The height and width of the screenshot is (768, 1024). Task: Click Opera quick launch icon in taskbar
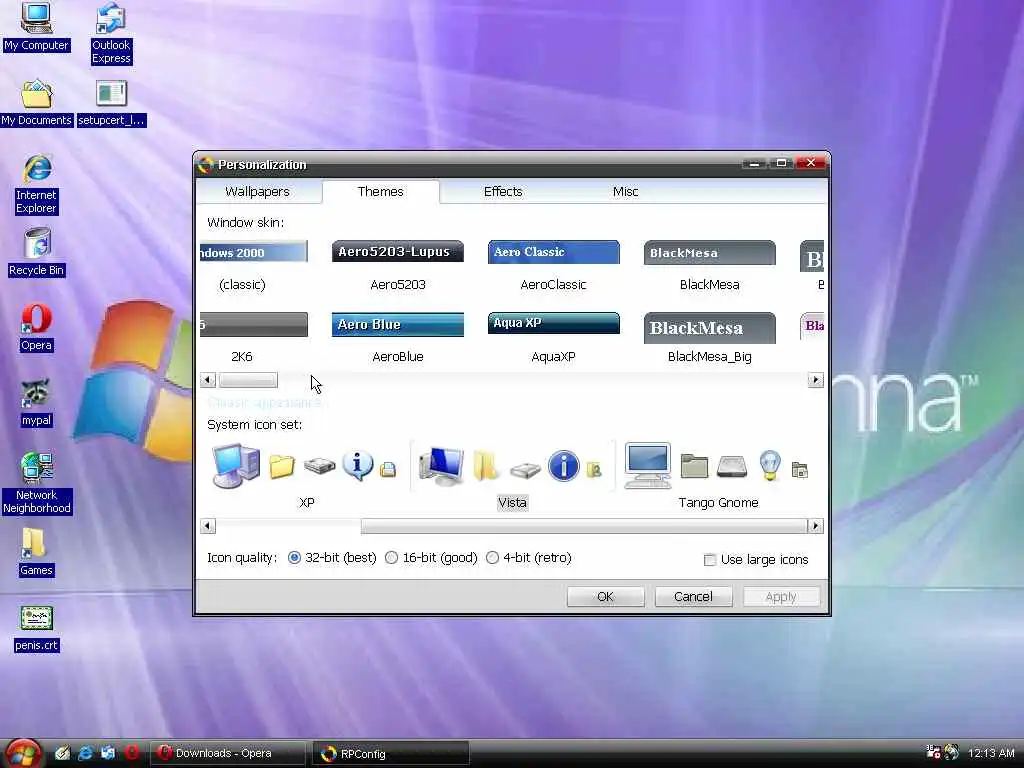point(132,753)
